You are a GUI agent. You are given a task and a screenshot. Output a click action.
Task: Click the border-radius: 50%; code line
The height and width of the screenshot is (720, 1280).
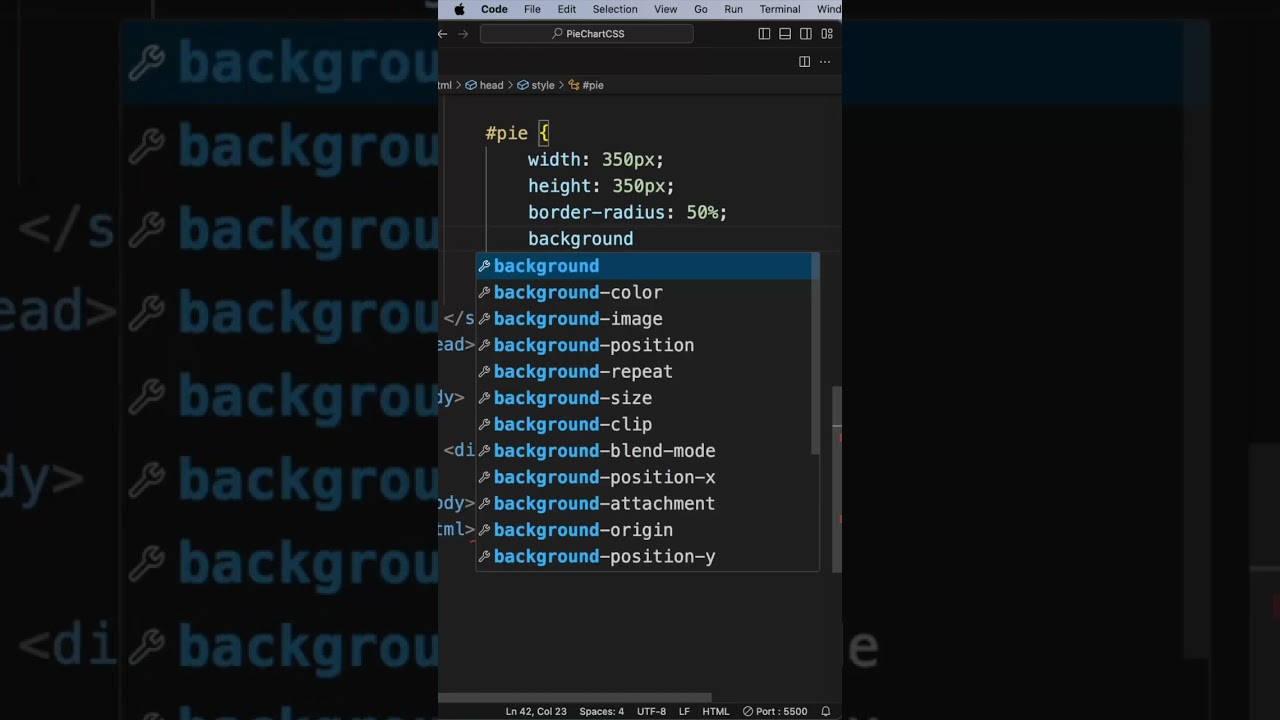[627, 212]
